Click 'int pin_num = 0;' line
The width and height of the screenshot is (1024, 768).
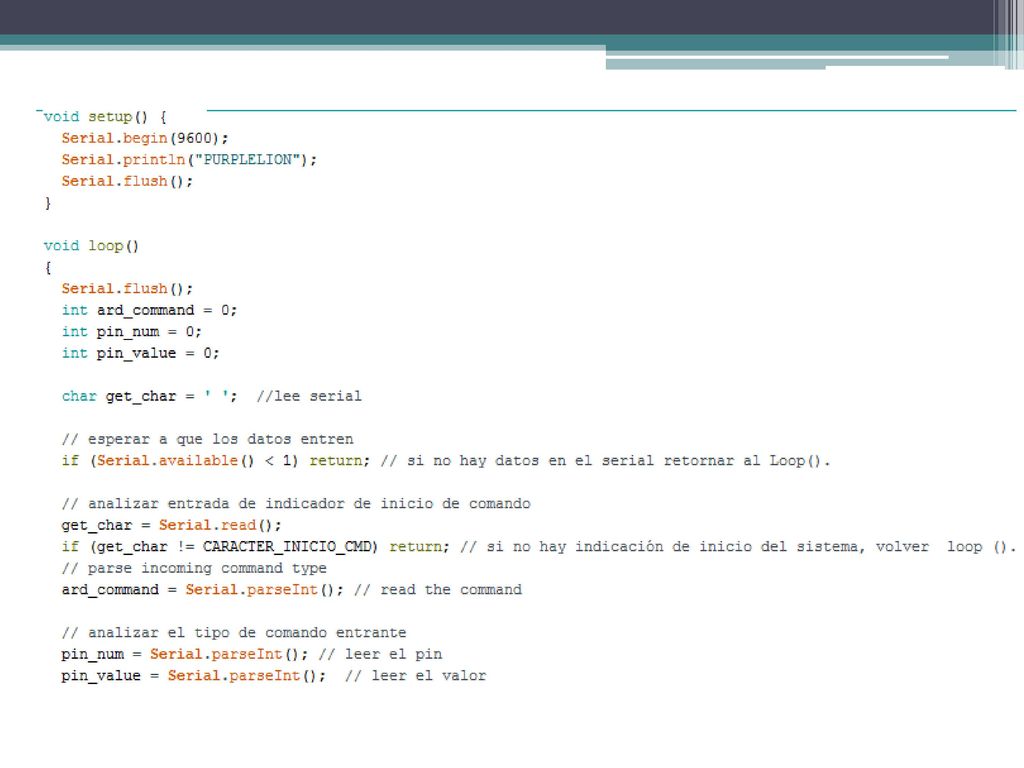pyautogui.click(x=131, y=332)
